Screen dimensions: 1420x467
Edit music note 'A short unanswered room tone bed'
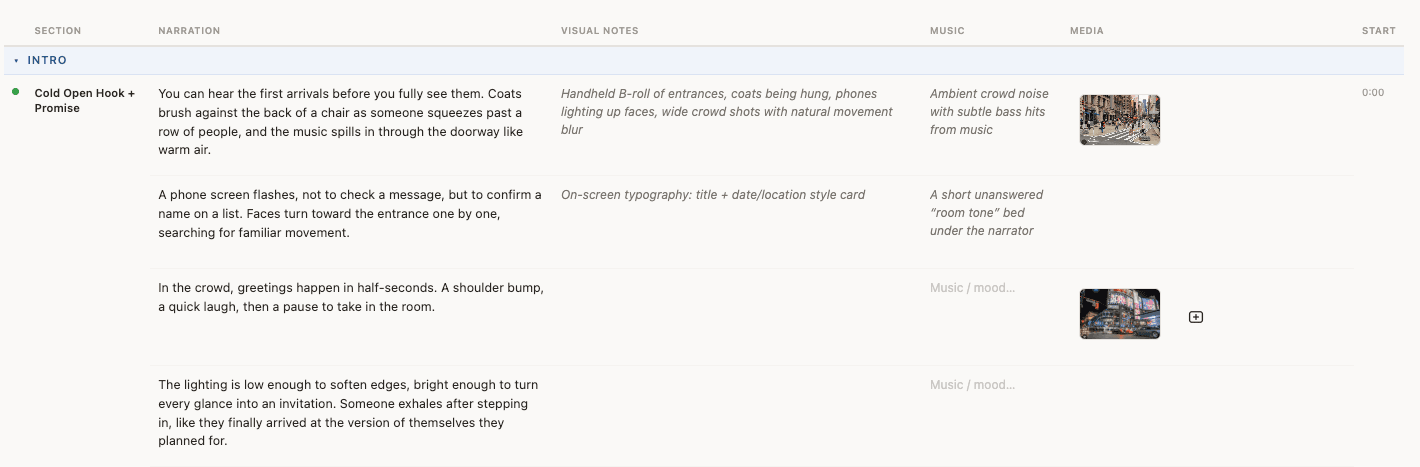pyautogui.click(x=986, y=213)
